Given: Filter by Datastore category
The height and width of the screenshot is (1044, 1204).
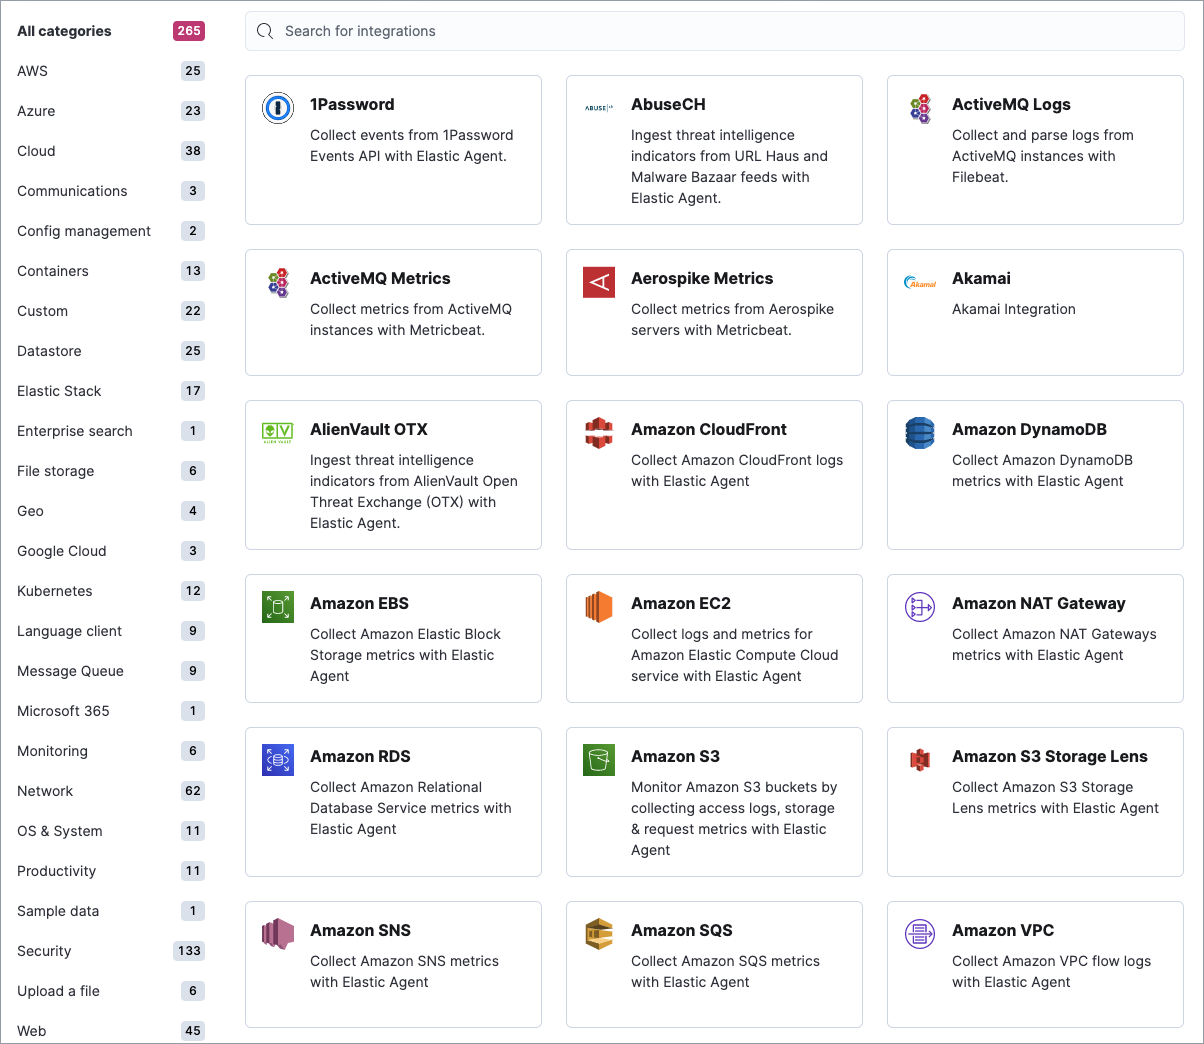Looking at the screenshot, I should [110, 351].
